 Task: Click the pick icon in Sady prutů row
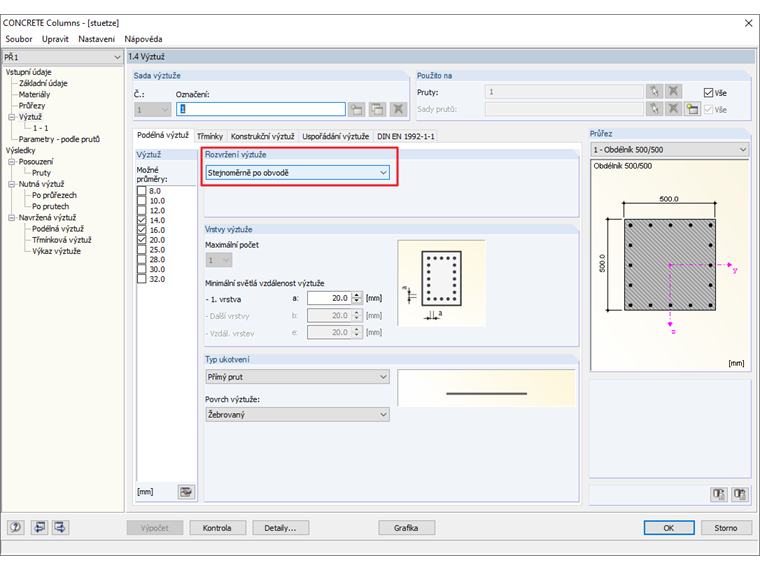(x=654, y=109)
